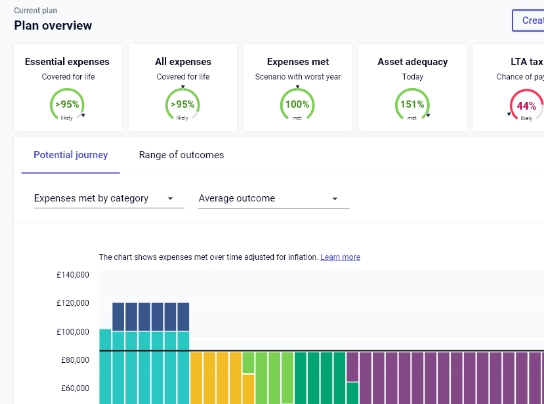Viewport: 544px width, 404px height.
Task: Switch to the Potential journey tab
Action: 70,155
